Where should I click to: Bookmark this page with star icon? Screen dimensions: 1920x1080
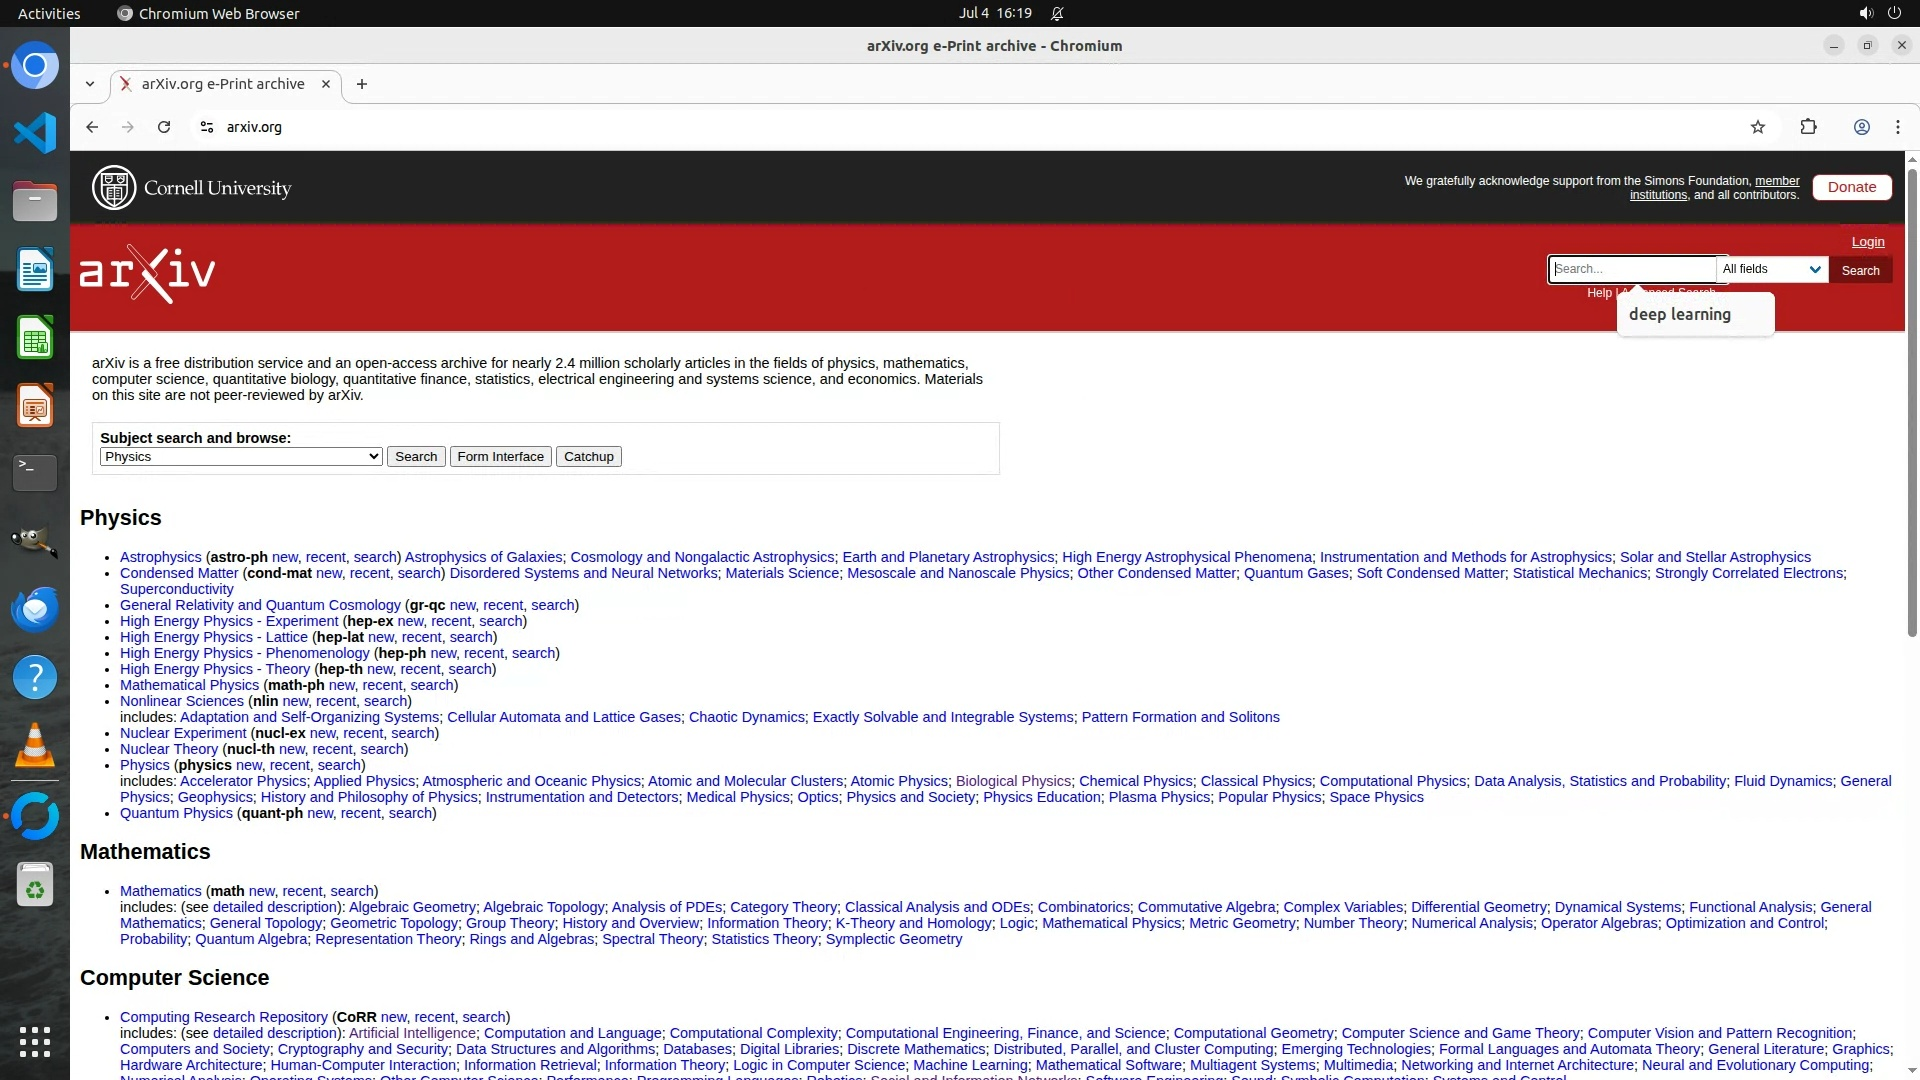coord(1758,127)
